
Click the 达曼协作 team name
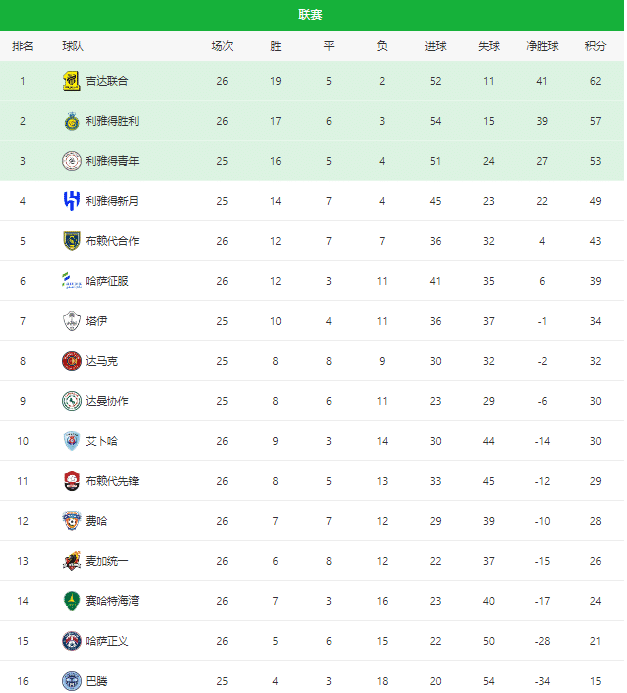coord(107,401)
